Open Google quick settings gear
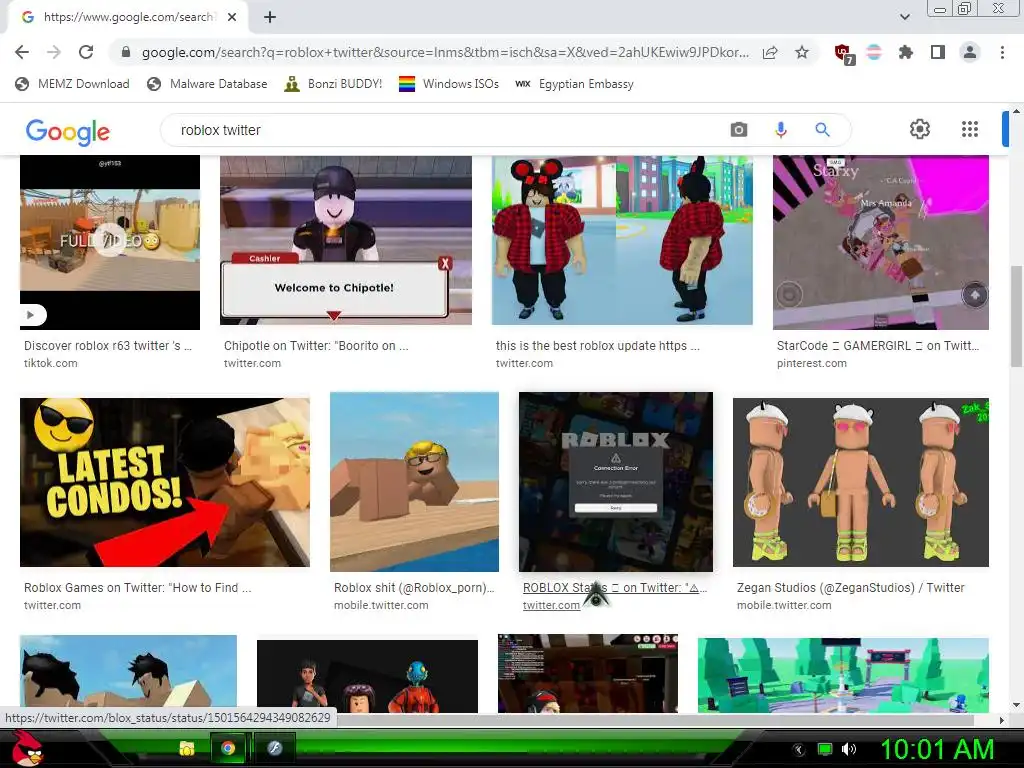This screenshot has width=1024, height=768. 920,129
